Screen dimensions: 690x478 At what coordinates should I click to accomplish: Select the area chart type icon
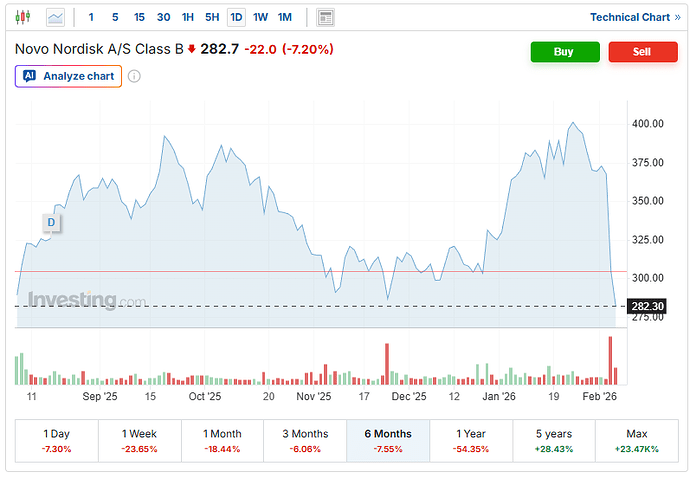coord(56,17)
